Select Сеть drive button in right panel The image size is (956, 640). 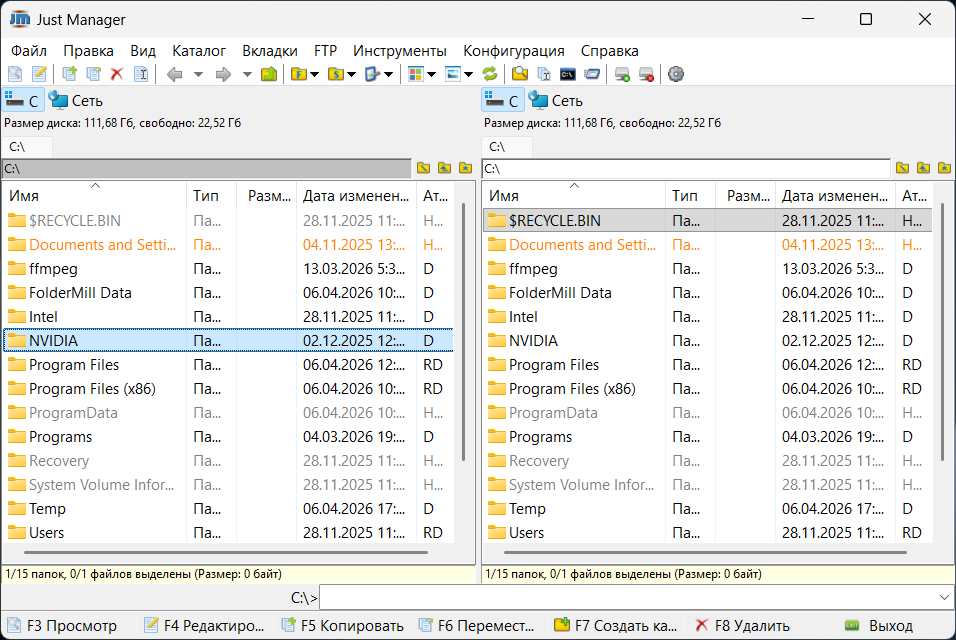click(555, 101)
